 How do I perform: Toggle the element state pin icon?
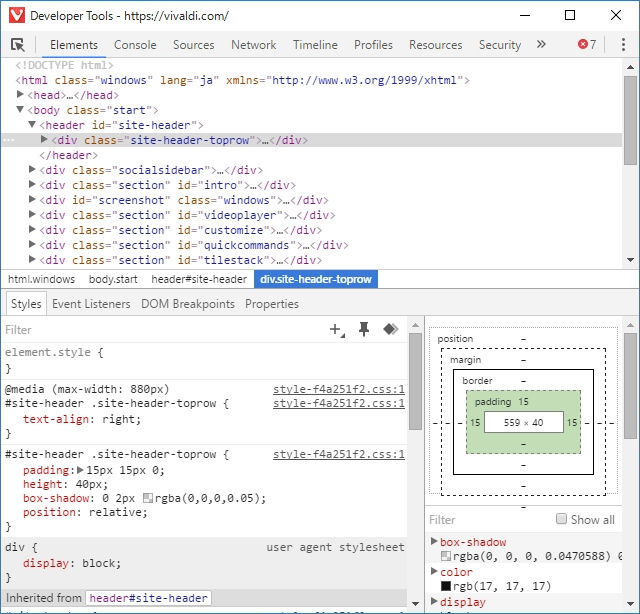click(x=364, y=329)
